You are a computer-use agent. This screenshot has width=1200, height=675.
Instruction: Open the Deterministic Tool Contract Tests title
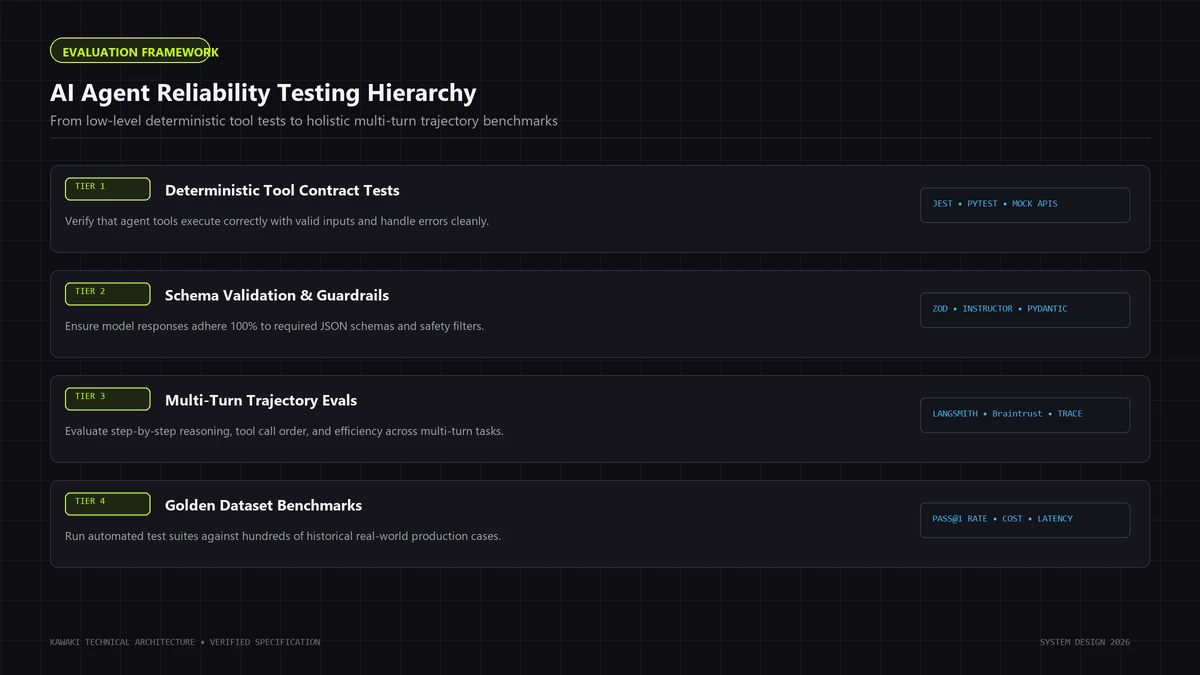(x=282, y=190)
